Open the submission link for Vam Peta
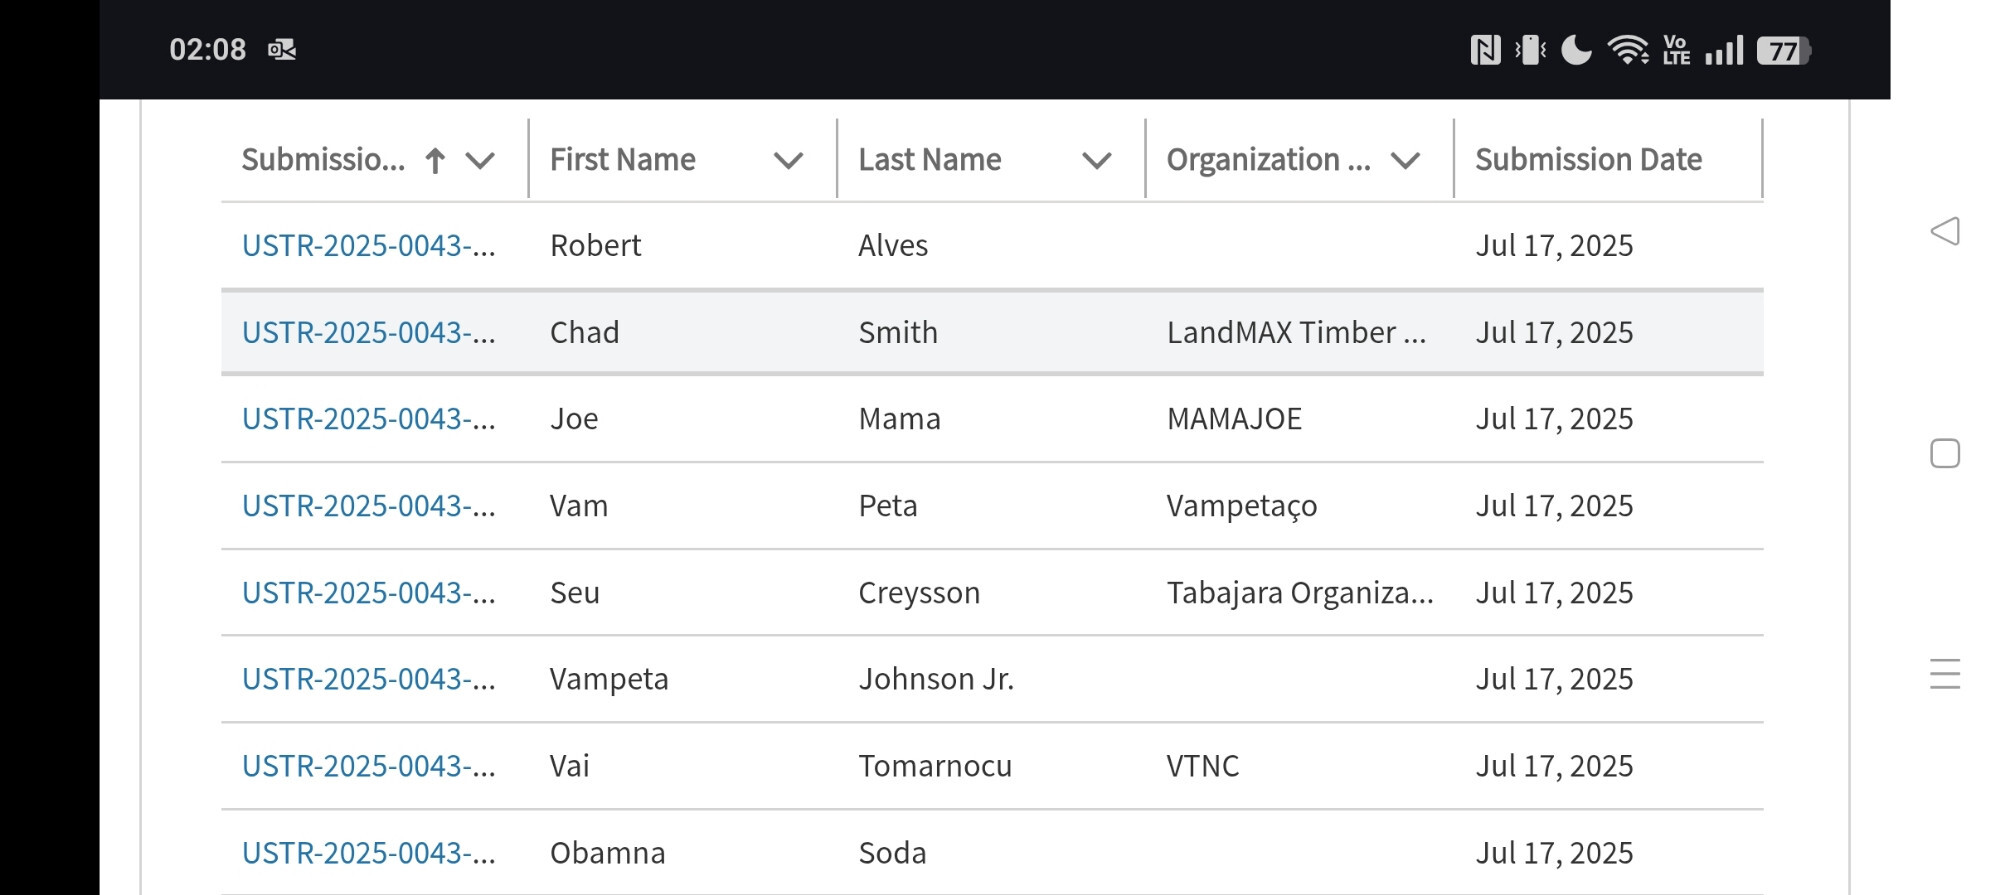This screenshot has height=895, width=2000. coord(369,505)
